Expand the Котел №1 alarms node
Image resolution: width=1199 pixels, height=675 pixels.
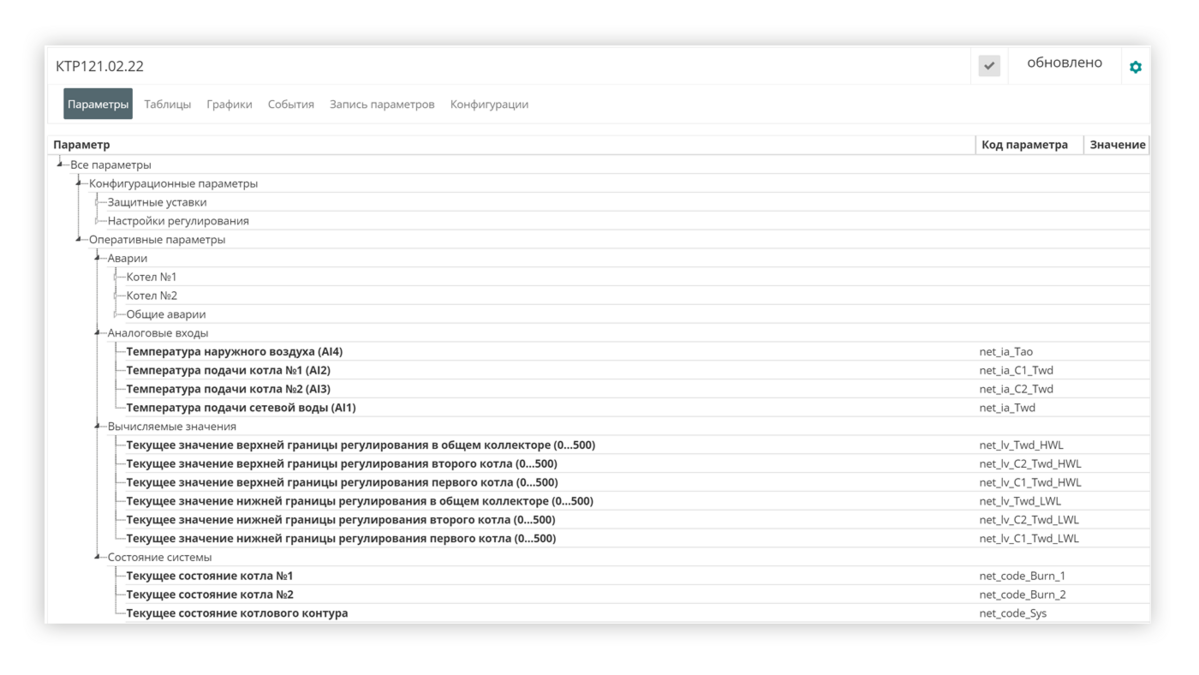[115, 277]
